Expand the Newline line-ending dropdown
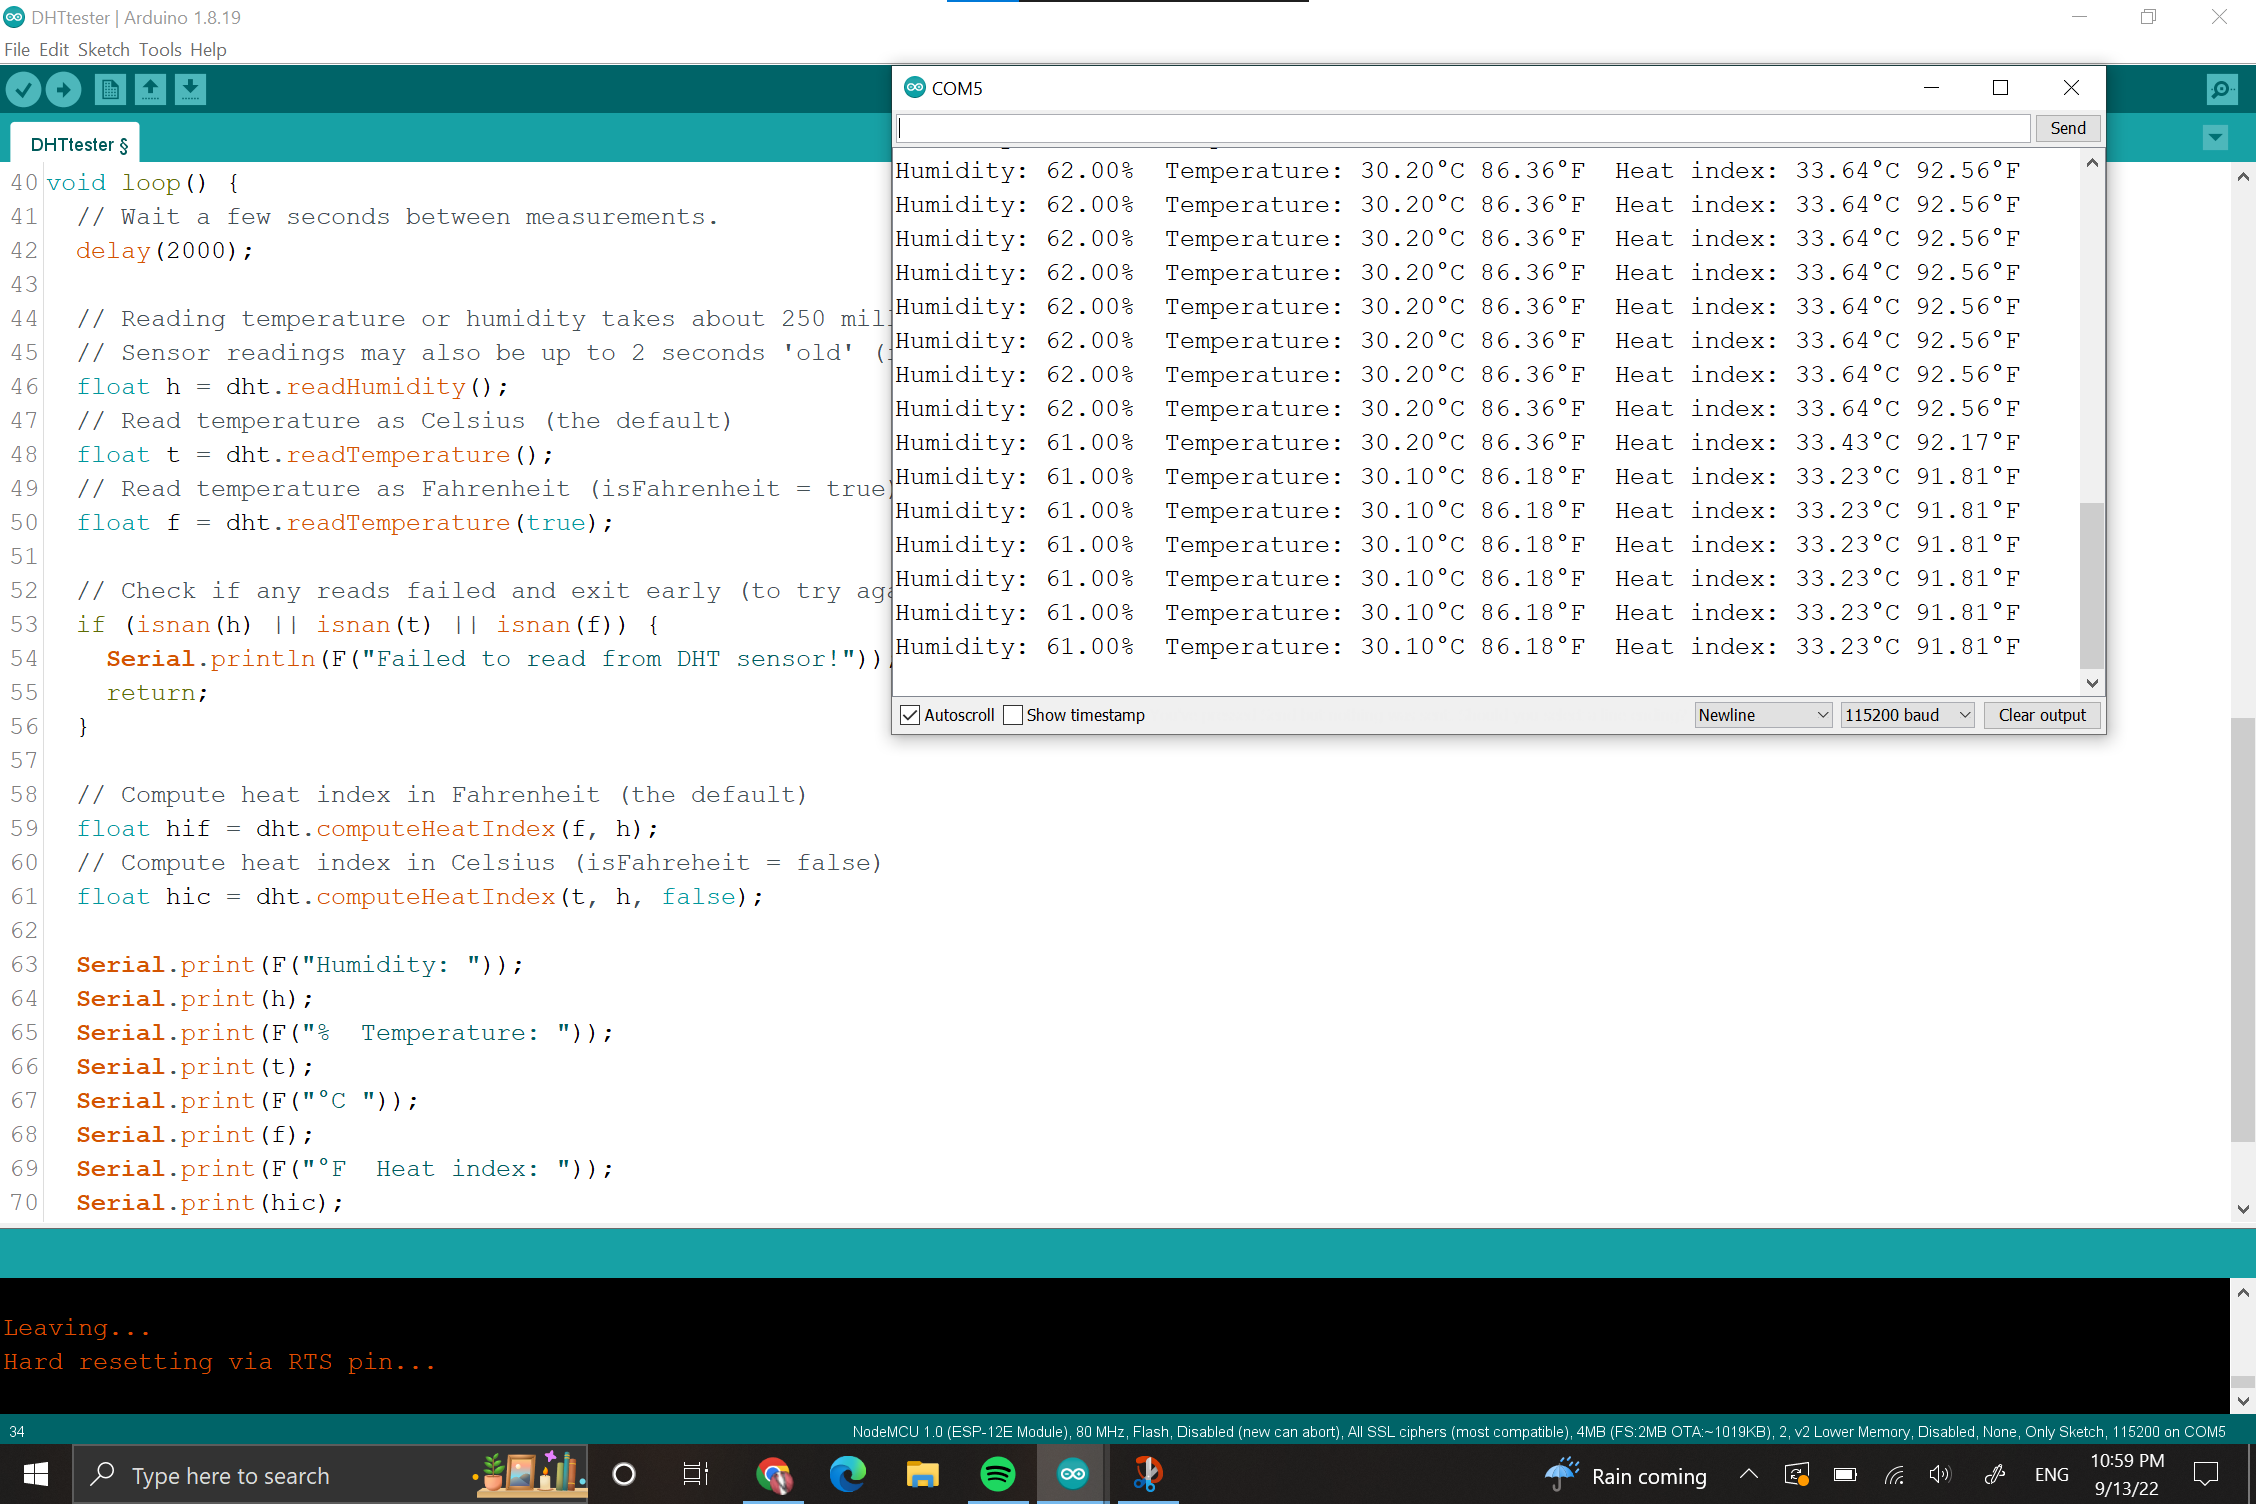The width and height of the screenshot is (2256, 1504). [x=1763, y=715]
